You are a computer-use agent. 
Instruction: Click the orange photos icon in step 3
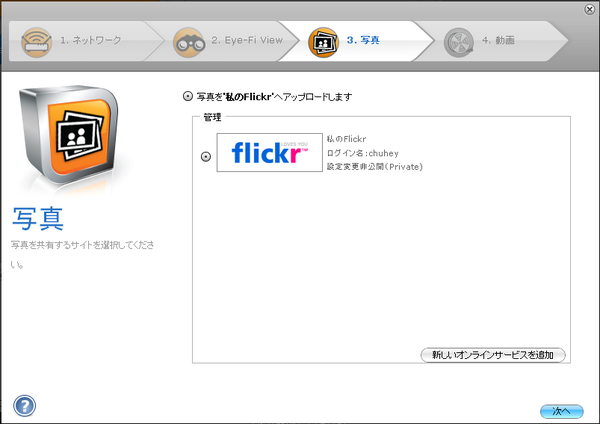[x=323, y=42]
